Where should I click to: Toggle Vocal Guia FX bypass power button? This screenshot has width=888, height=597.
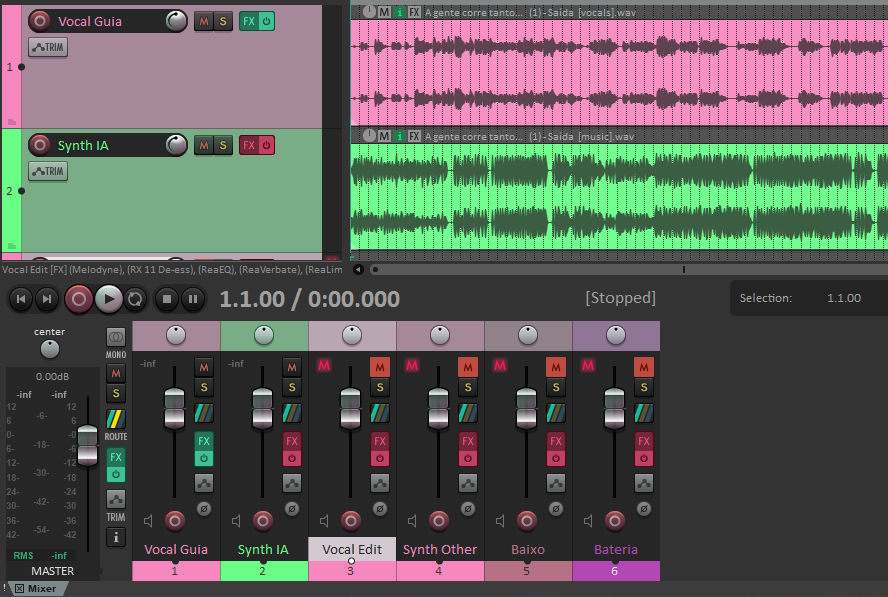click(x=266, y=22)
